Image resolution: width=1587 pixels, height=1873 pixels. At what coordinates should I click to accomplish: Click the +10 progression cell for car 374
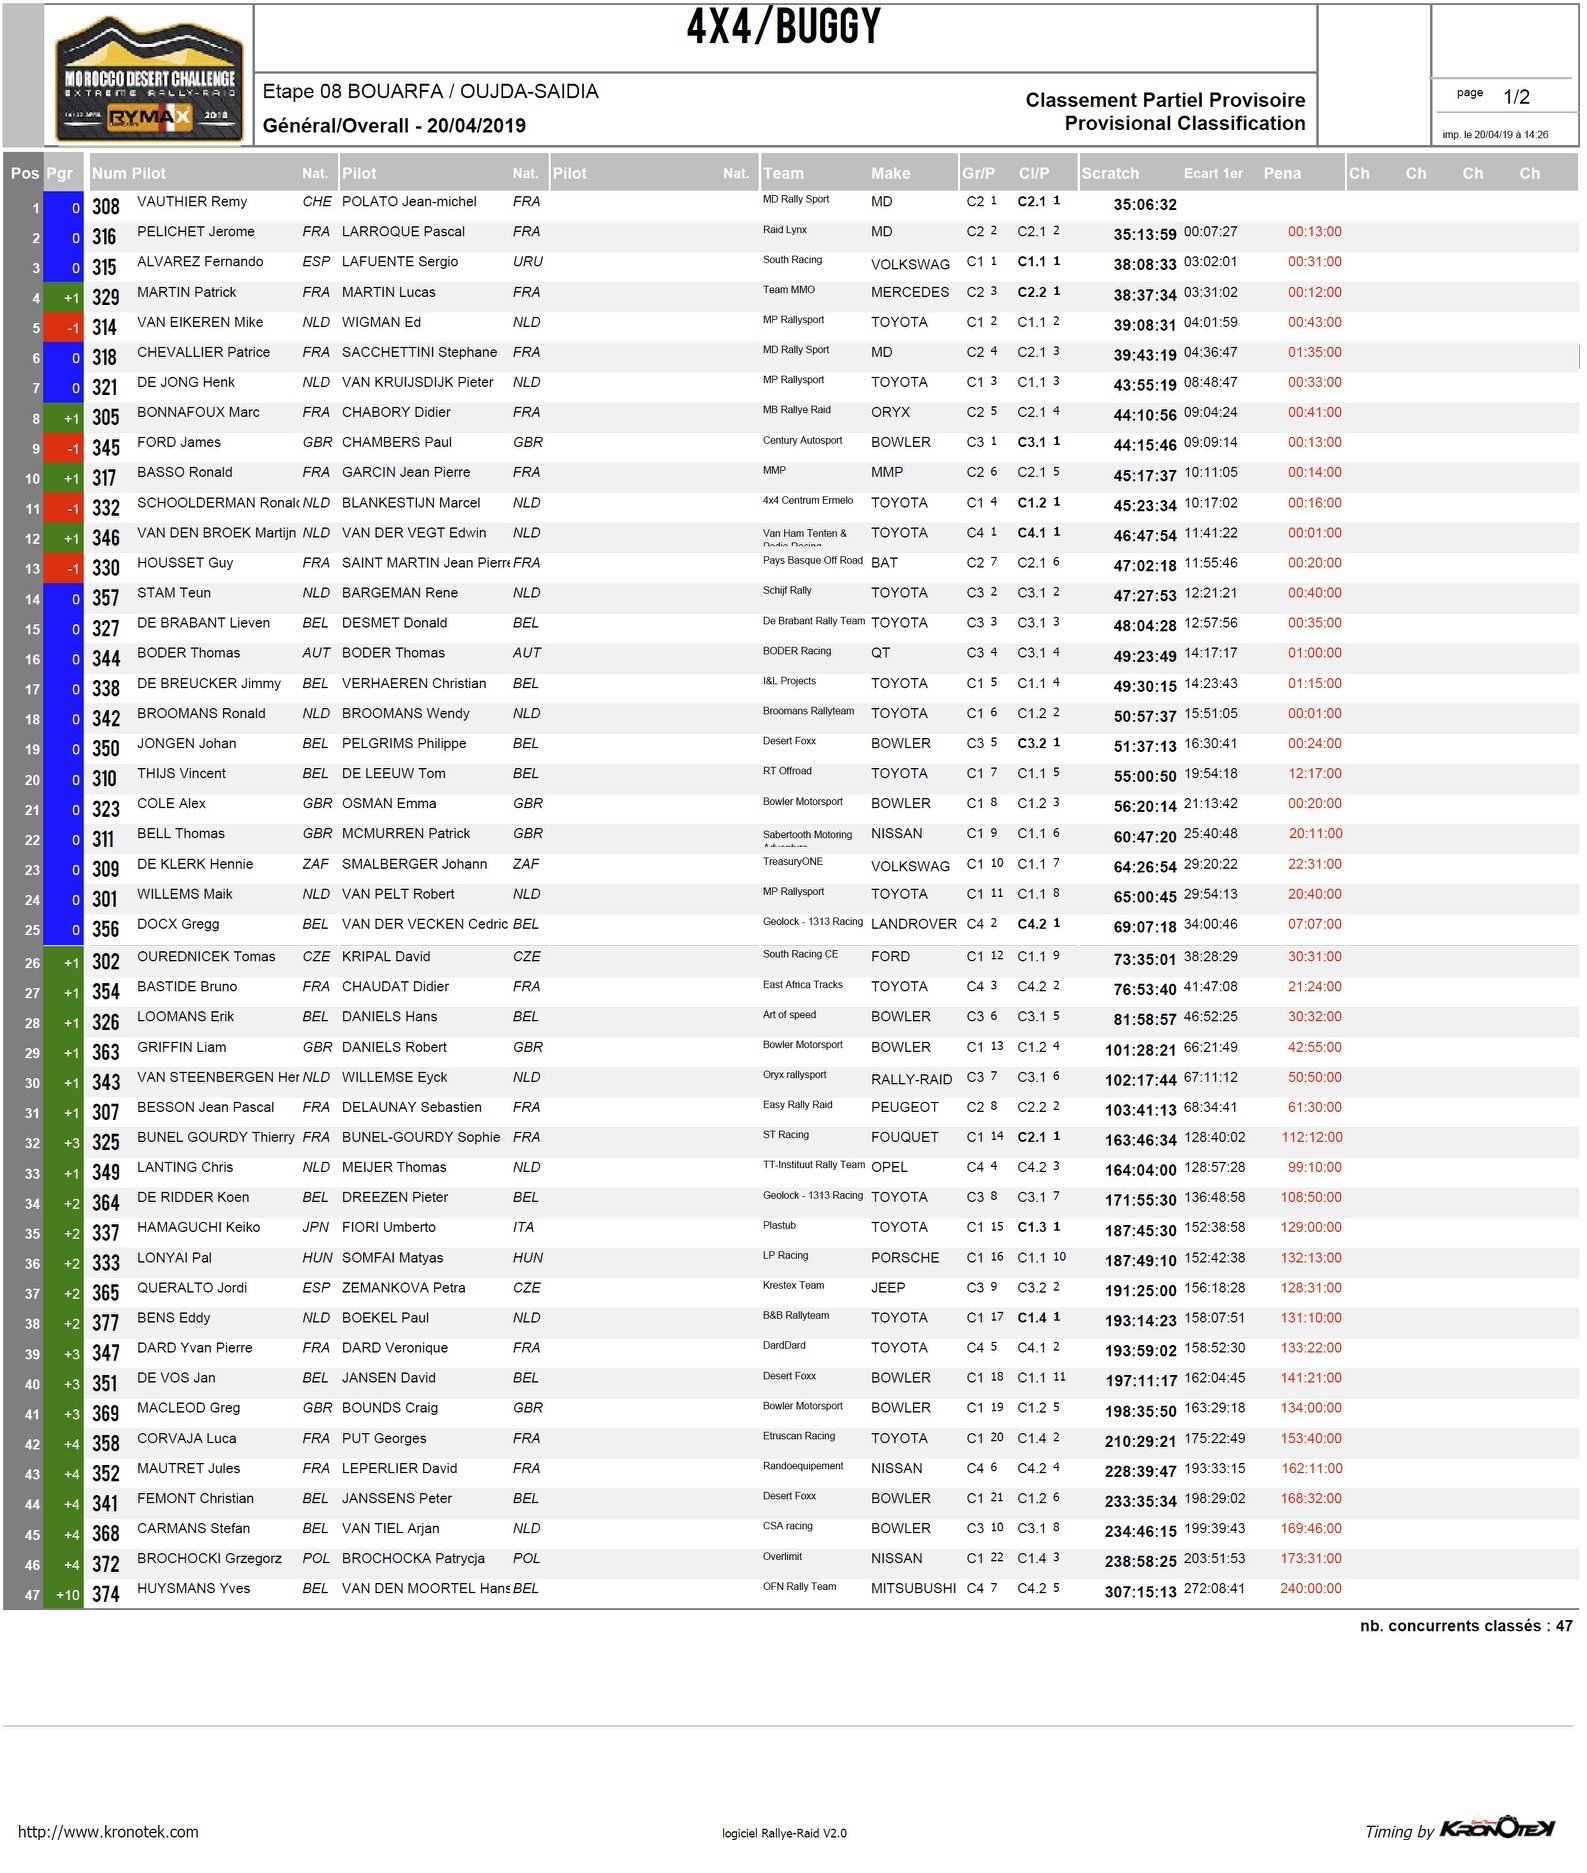pyautogui.click(x=63, y=1594)
